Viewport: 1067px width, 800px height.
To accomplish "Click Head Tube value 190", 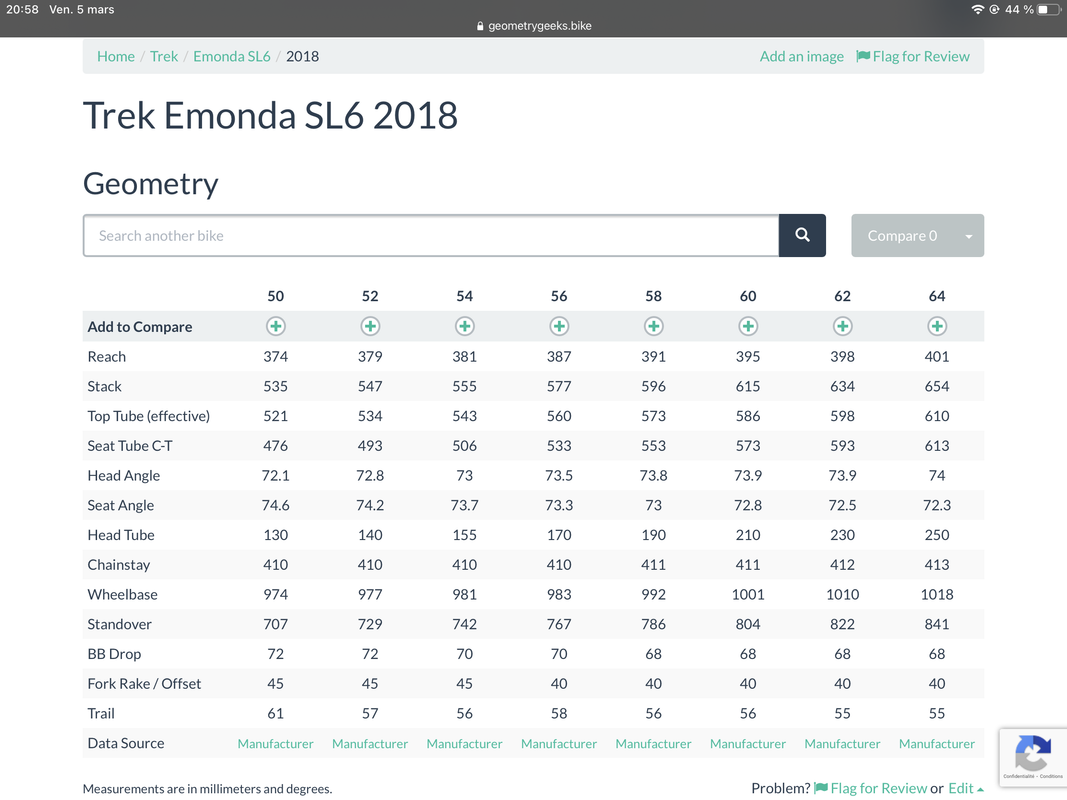I will [x=654, y=535].
